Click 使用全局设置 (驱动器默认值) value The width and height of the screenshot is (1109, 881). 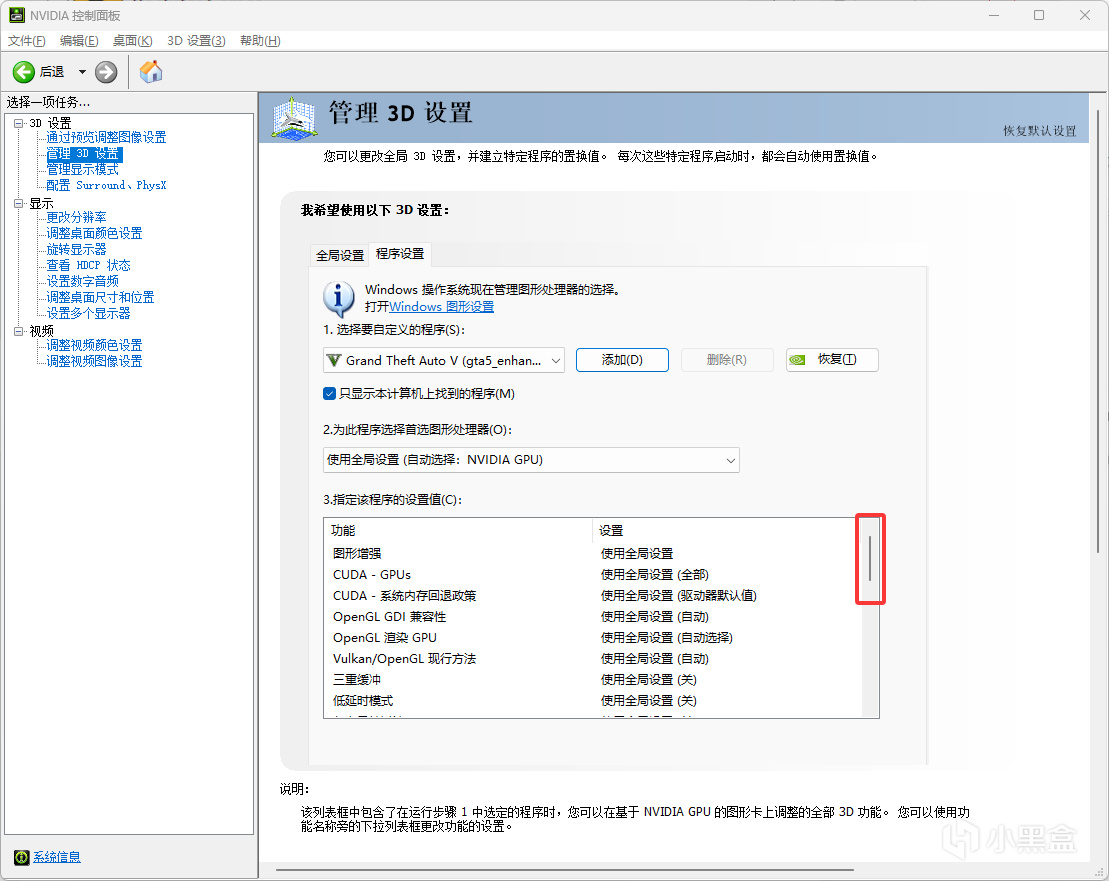[x=679, y=595]
